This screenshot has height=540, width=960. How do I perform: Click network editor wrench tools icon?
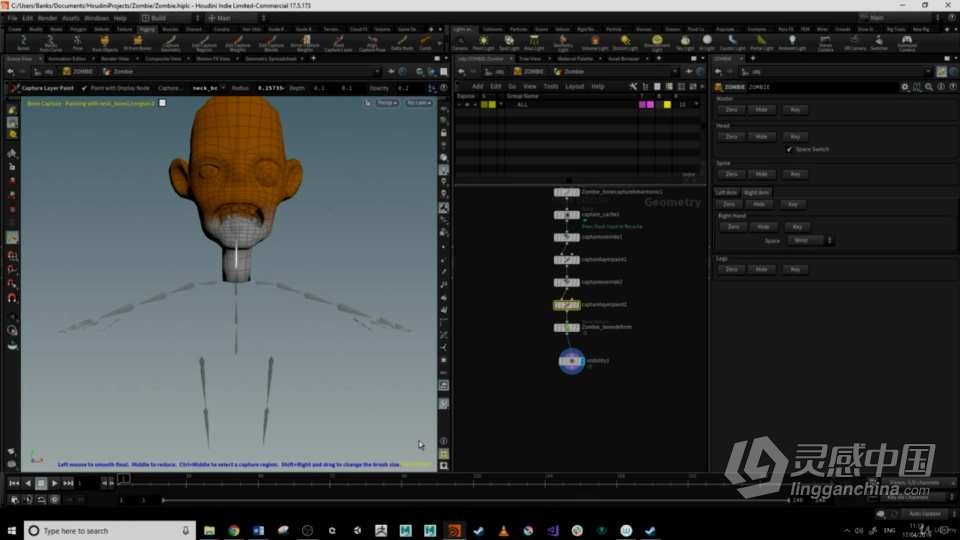(x=634, y=86)
